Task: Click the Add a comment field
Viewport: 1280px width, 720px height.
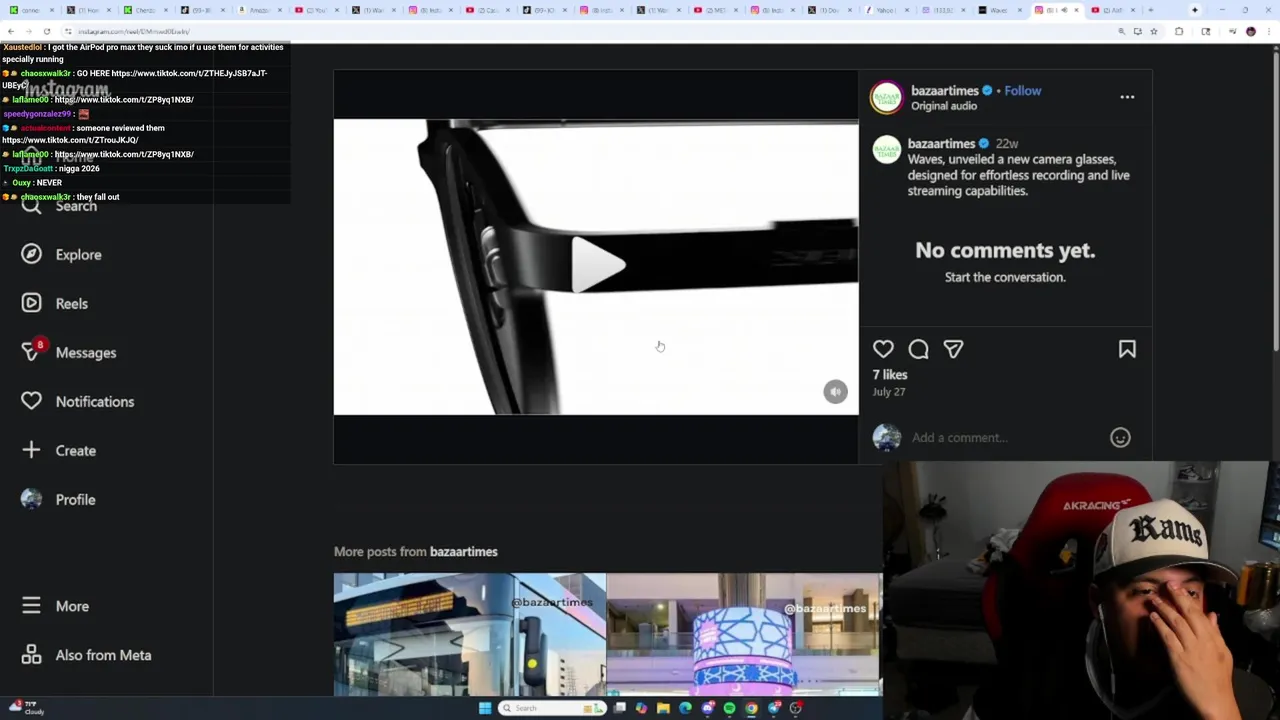Action: tap(1008, 437)
